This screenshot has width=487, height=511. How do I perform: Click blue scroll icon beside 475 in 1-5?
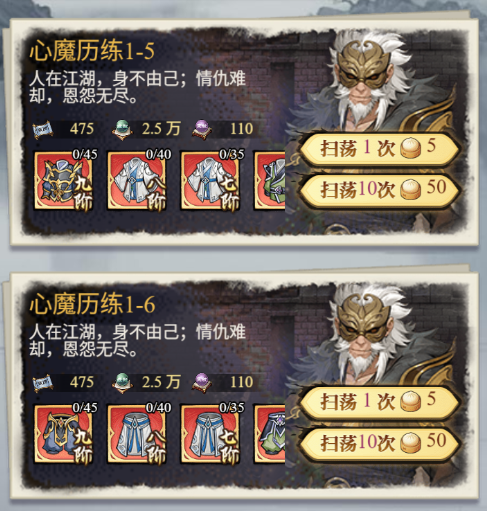point(43,129)
